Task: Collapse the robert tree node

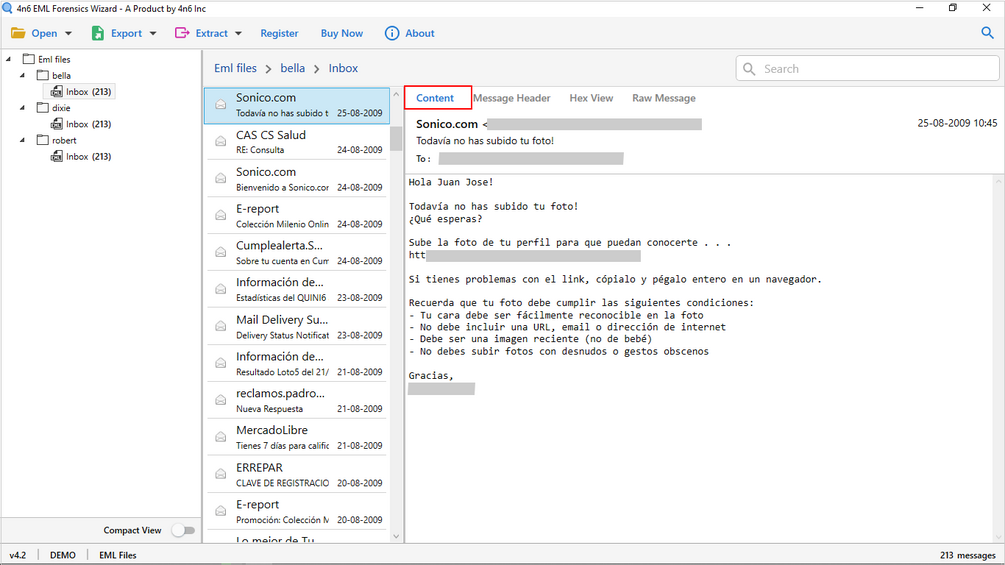Action: 22,140
